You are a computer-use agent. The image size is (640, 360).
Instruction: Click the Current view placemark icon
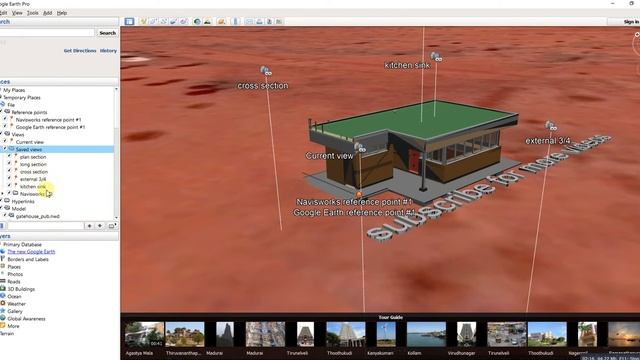[360, 147]
